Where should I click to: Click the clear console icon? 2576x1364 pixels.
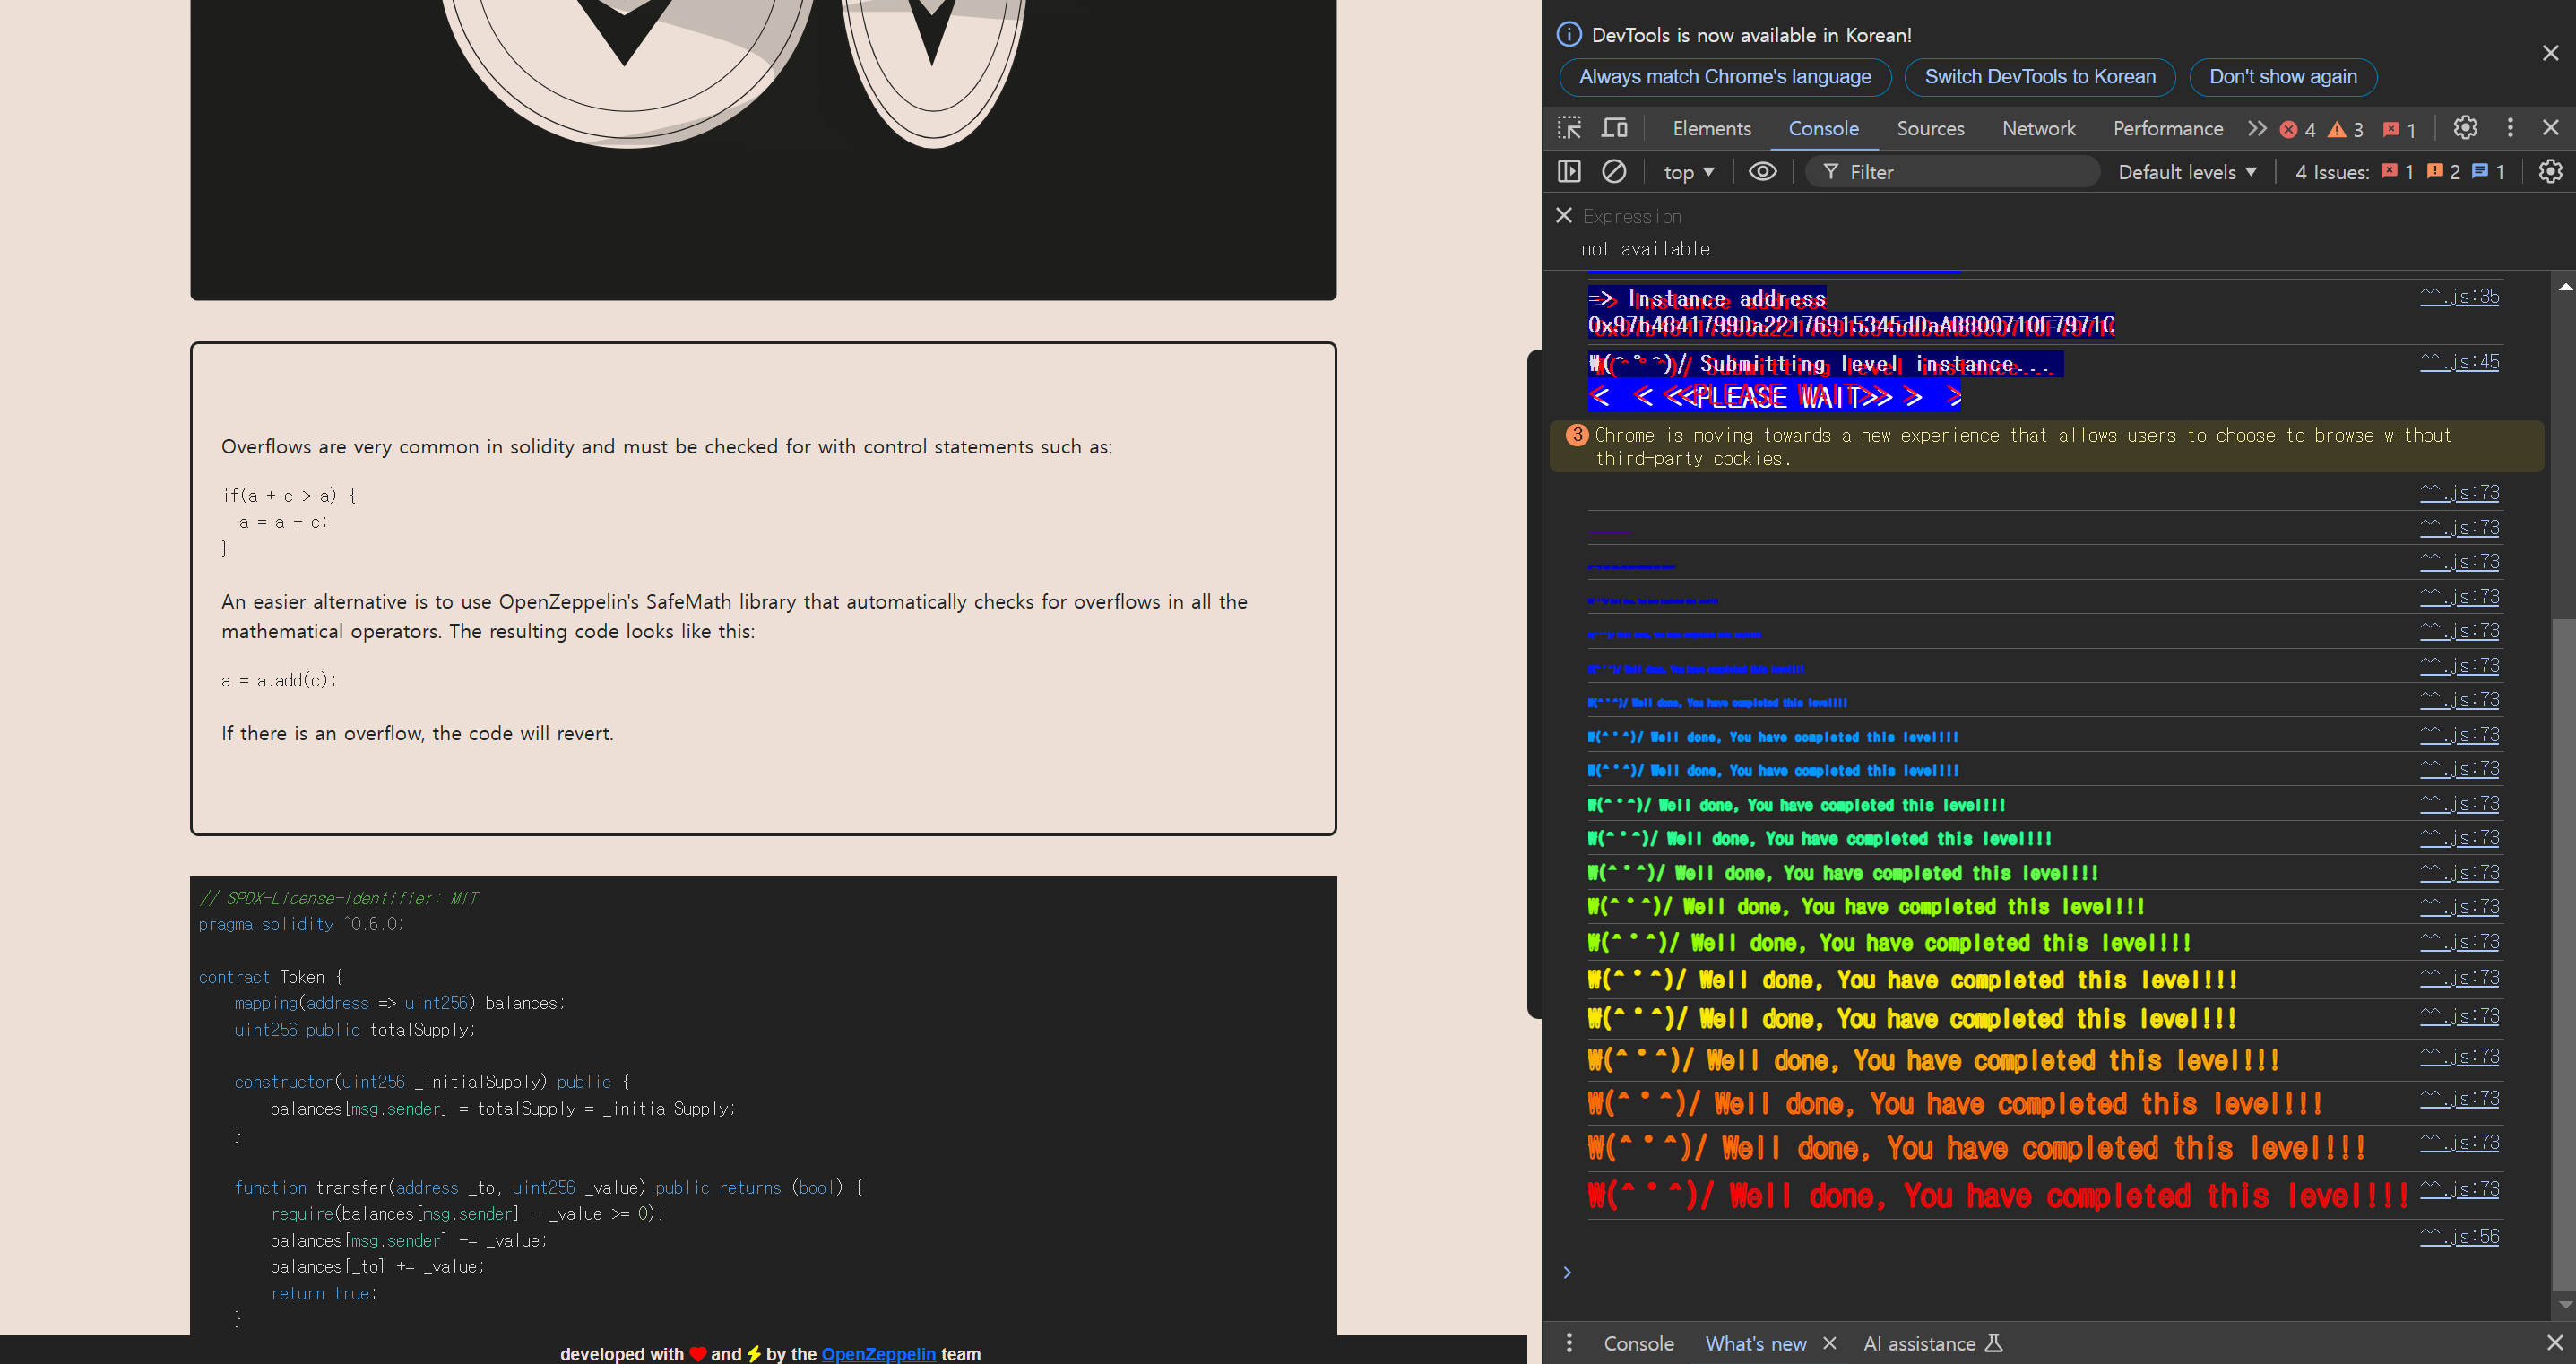(1614, 172)
